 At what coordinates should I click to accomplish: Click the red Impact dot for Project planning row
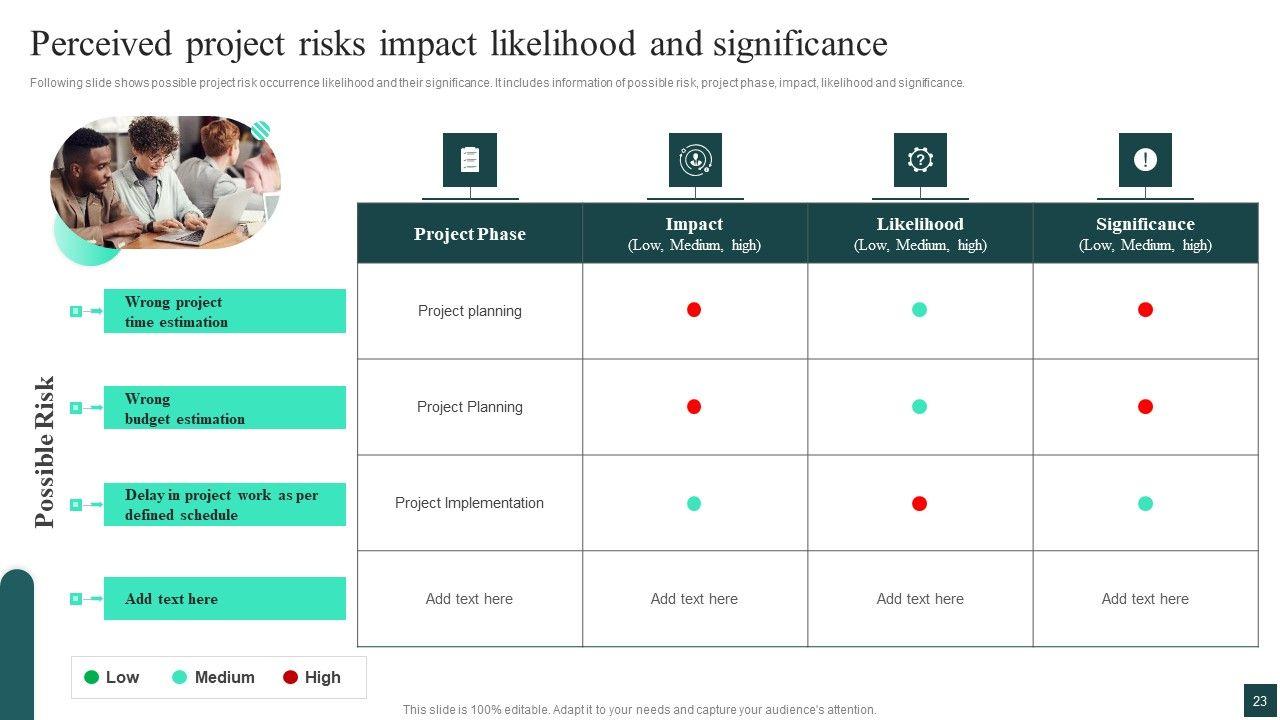click(x=694, y=310)
